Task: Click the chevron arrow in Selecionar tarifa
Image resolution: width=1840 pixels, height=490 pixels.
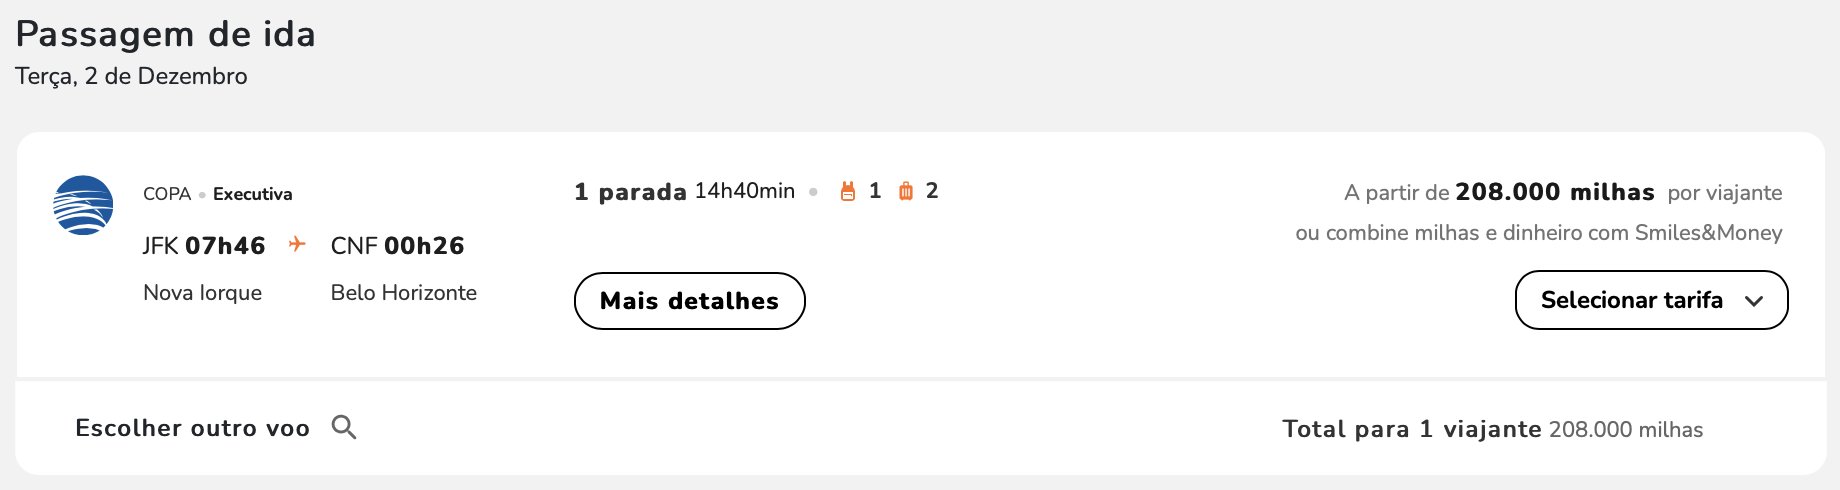Action: coord(1754,301)
